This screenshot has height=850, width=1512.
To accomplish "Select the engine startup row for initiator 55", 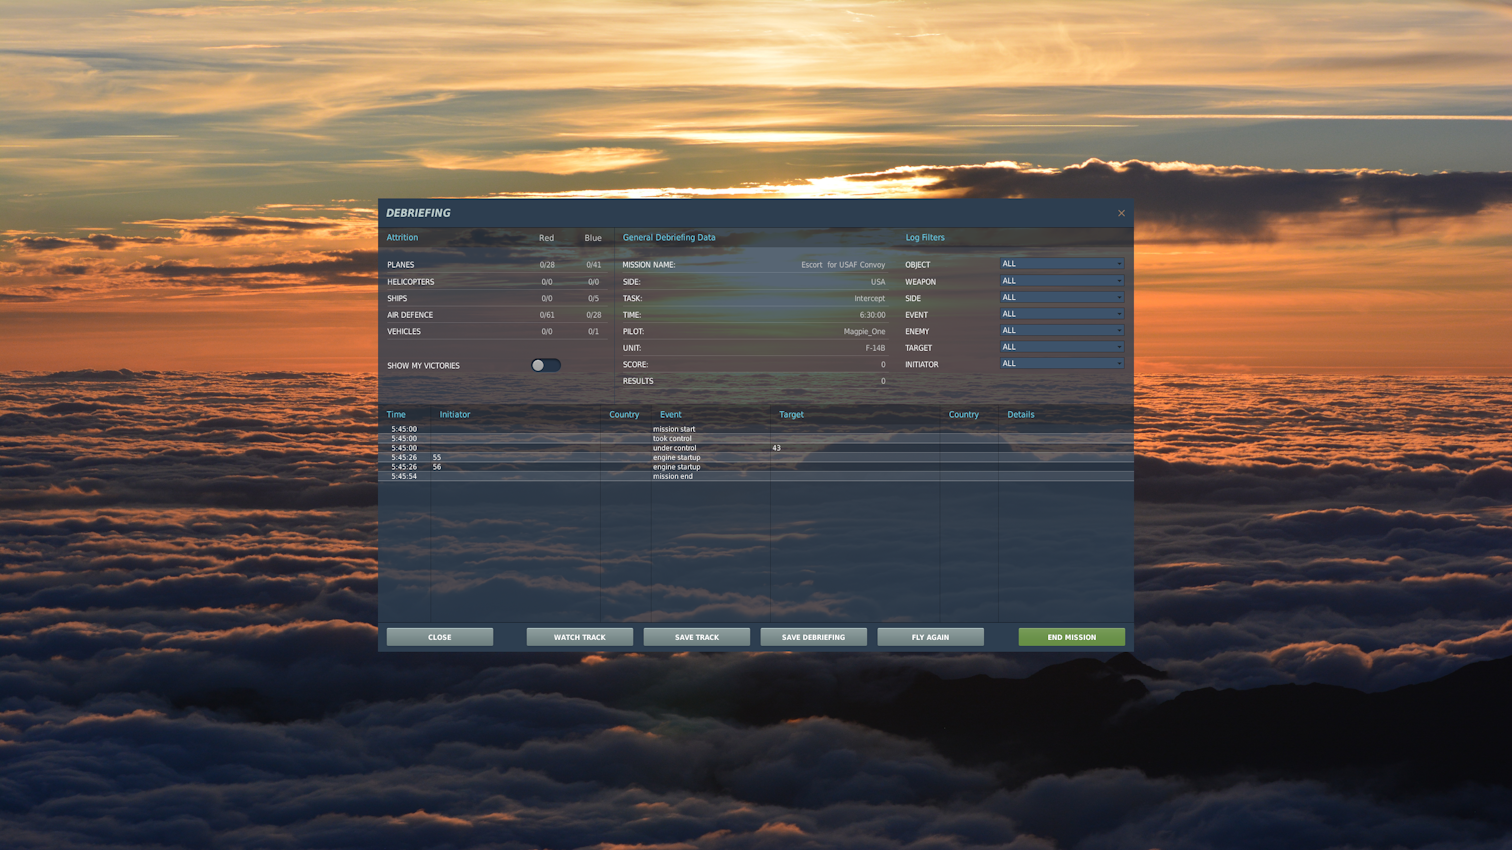I will click(x=756, y=457).
